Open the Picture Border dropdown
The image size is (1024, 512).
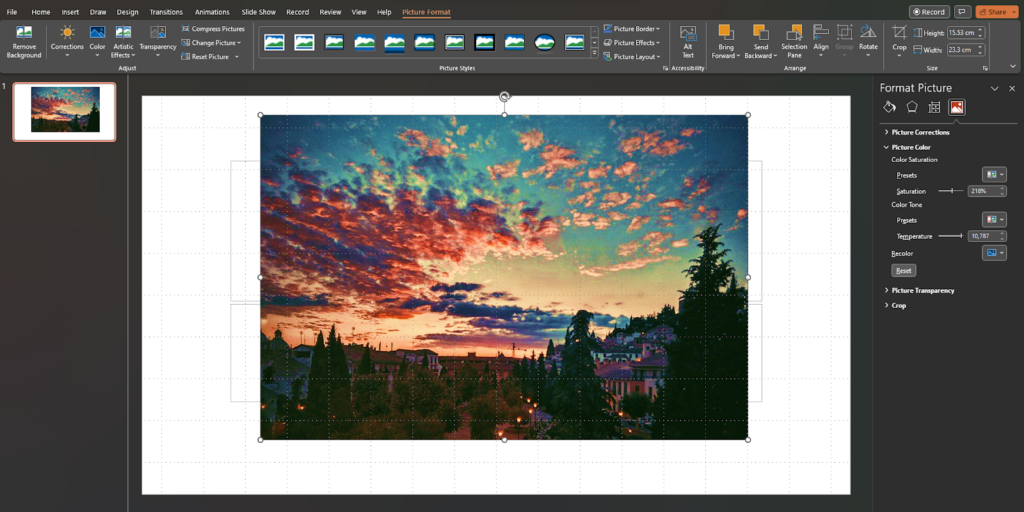click(x=632, y=29)
